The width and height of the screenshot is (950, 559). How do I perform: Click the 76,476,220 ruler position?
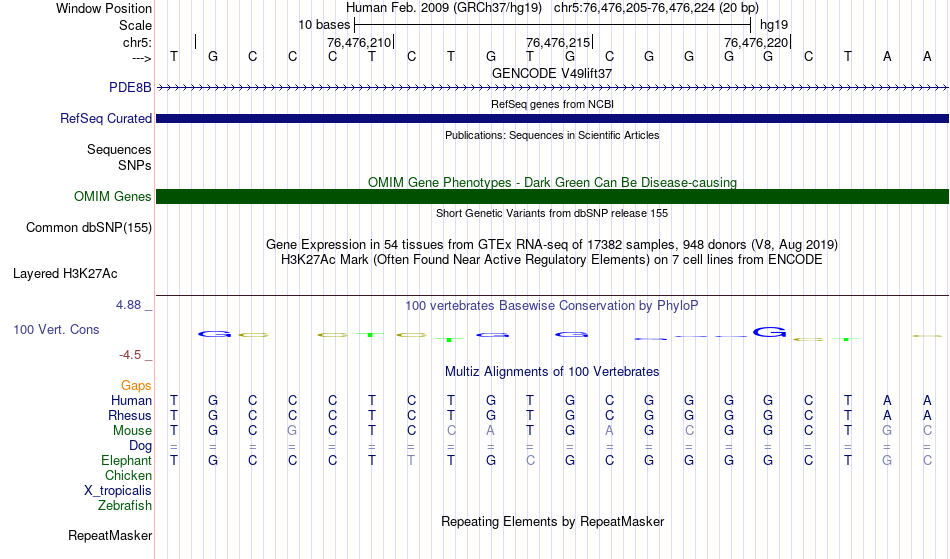point(756,42)
